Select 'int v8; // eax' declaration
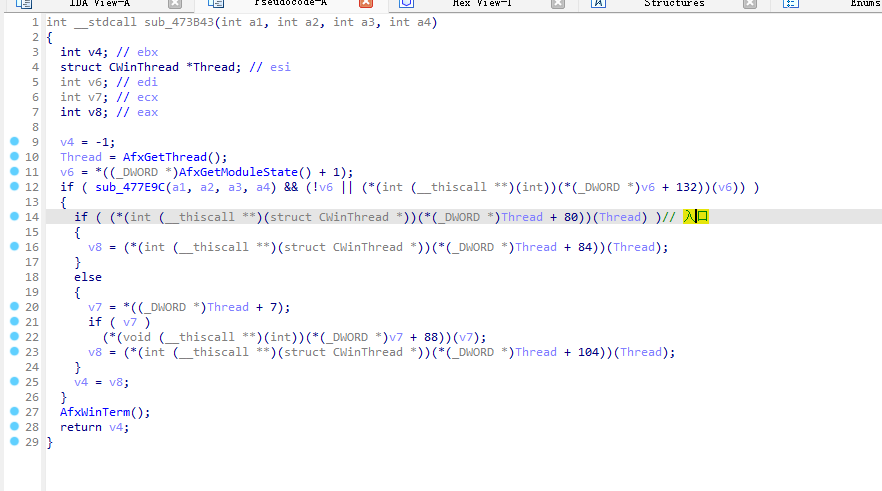This screenshot has height=491, width=882. 109,112
